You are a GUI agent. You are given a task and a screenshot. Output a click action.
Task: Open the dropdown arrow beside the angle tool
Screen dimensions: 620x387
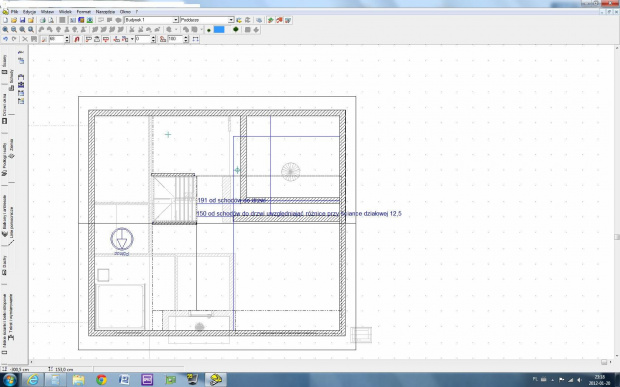point(132,39)
